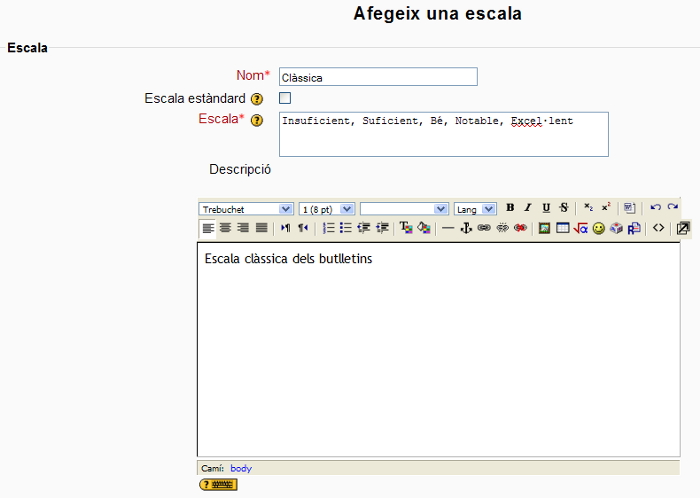Enlarge the editor to fullscreen
700x498 pixels.
683,228
